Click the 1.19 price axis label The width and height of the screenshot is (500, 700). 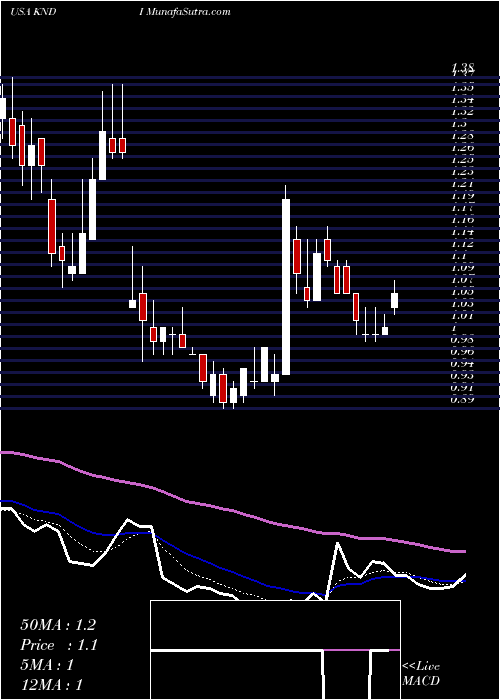462,196
